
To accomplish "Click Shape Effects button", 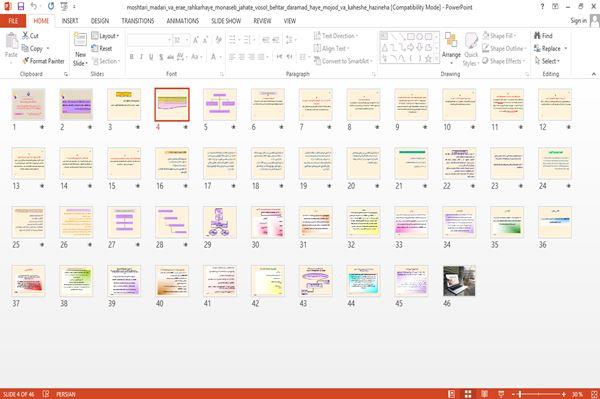I will (504, 61).
